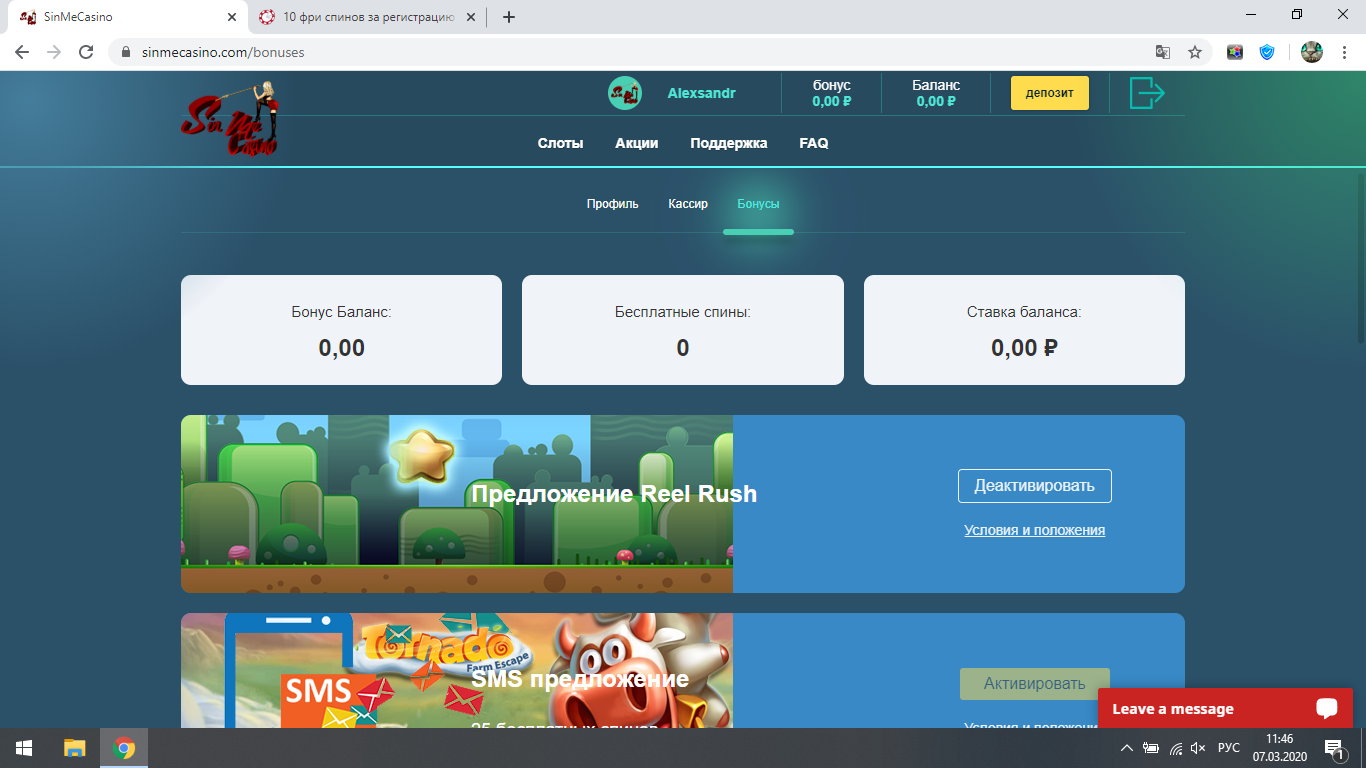Launch File Explorer from the taskbar
The width and height of the screenshot is (1366, 768).
75,748
